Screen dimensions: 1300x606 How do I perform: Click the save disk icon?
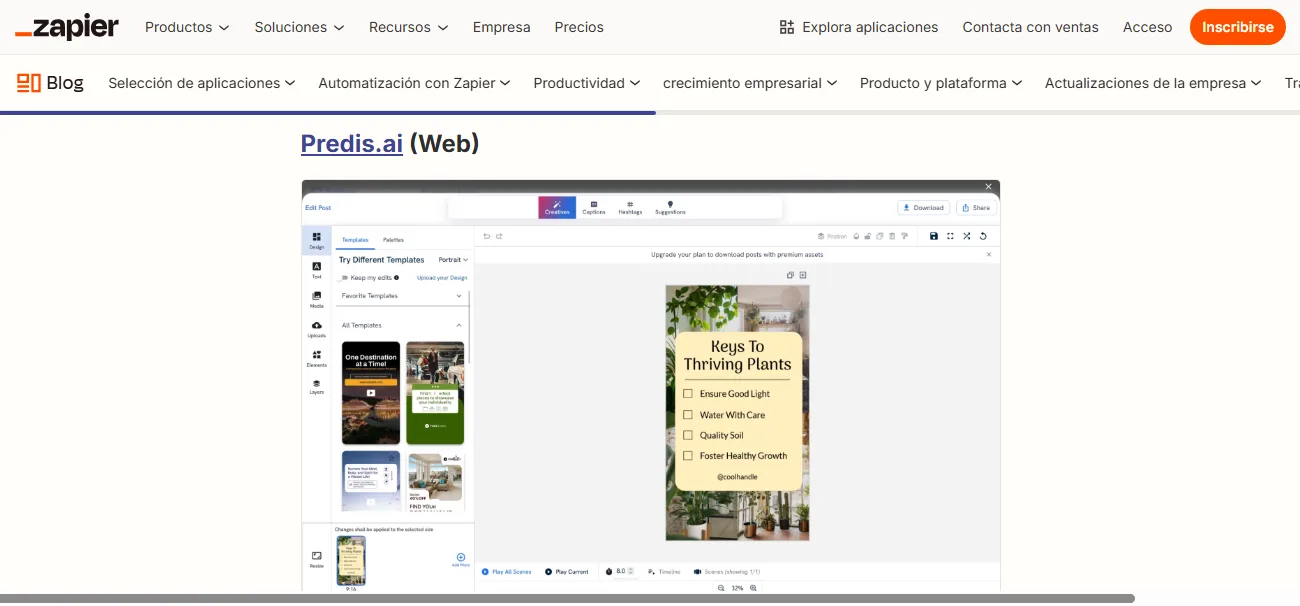click(x=934, y=236)
